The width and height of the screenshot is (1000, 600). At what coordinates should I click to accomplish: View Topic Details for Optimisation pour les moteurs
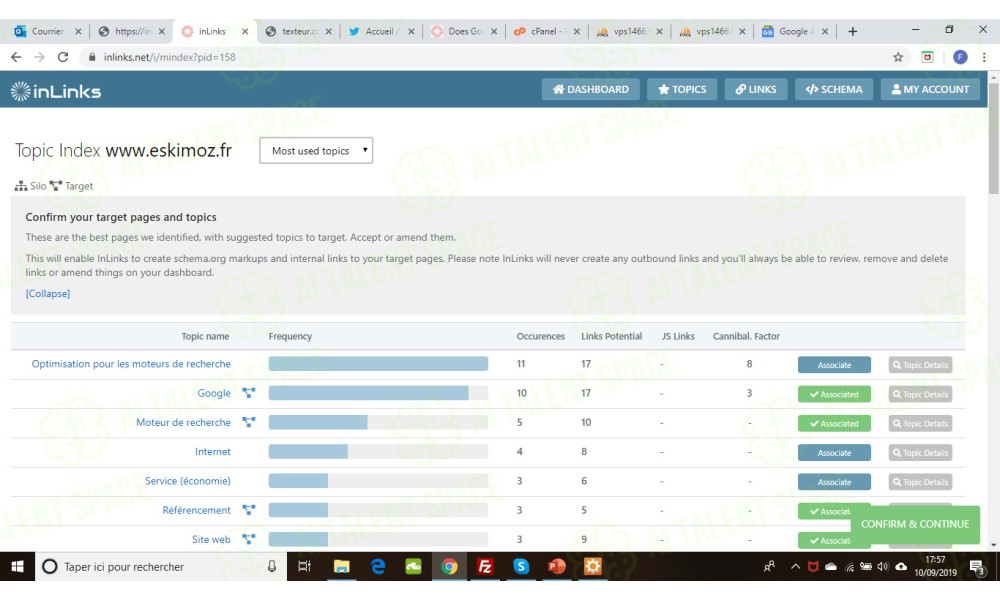click(920, 365)
